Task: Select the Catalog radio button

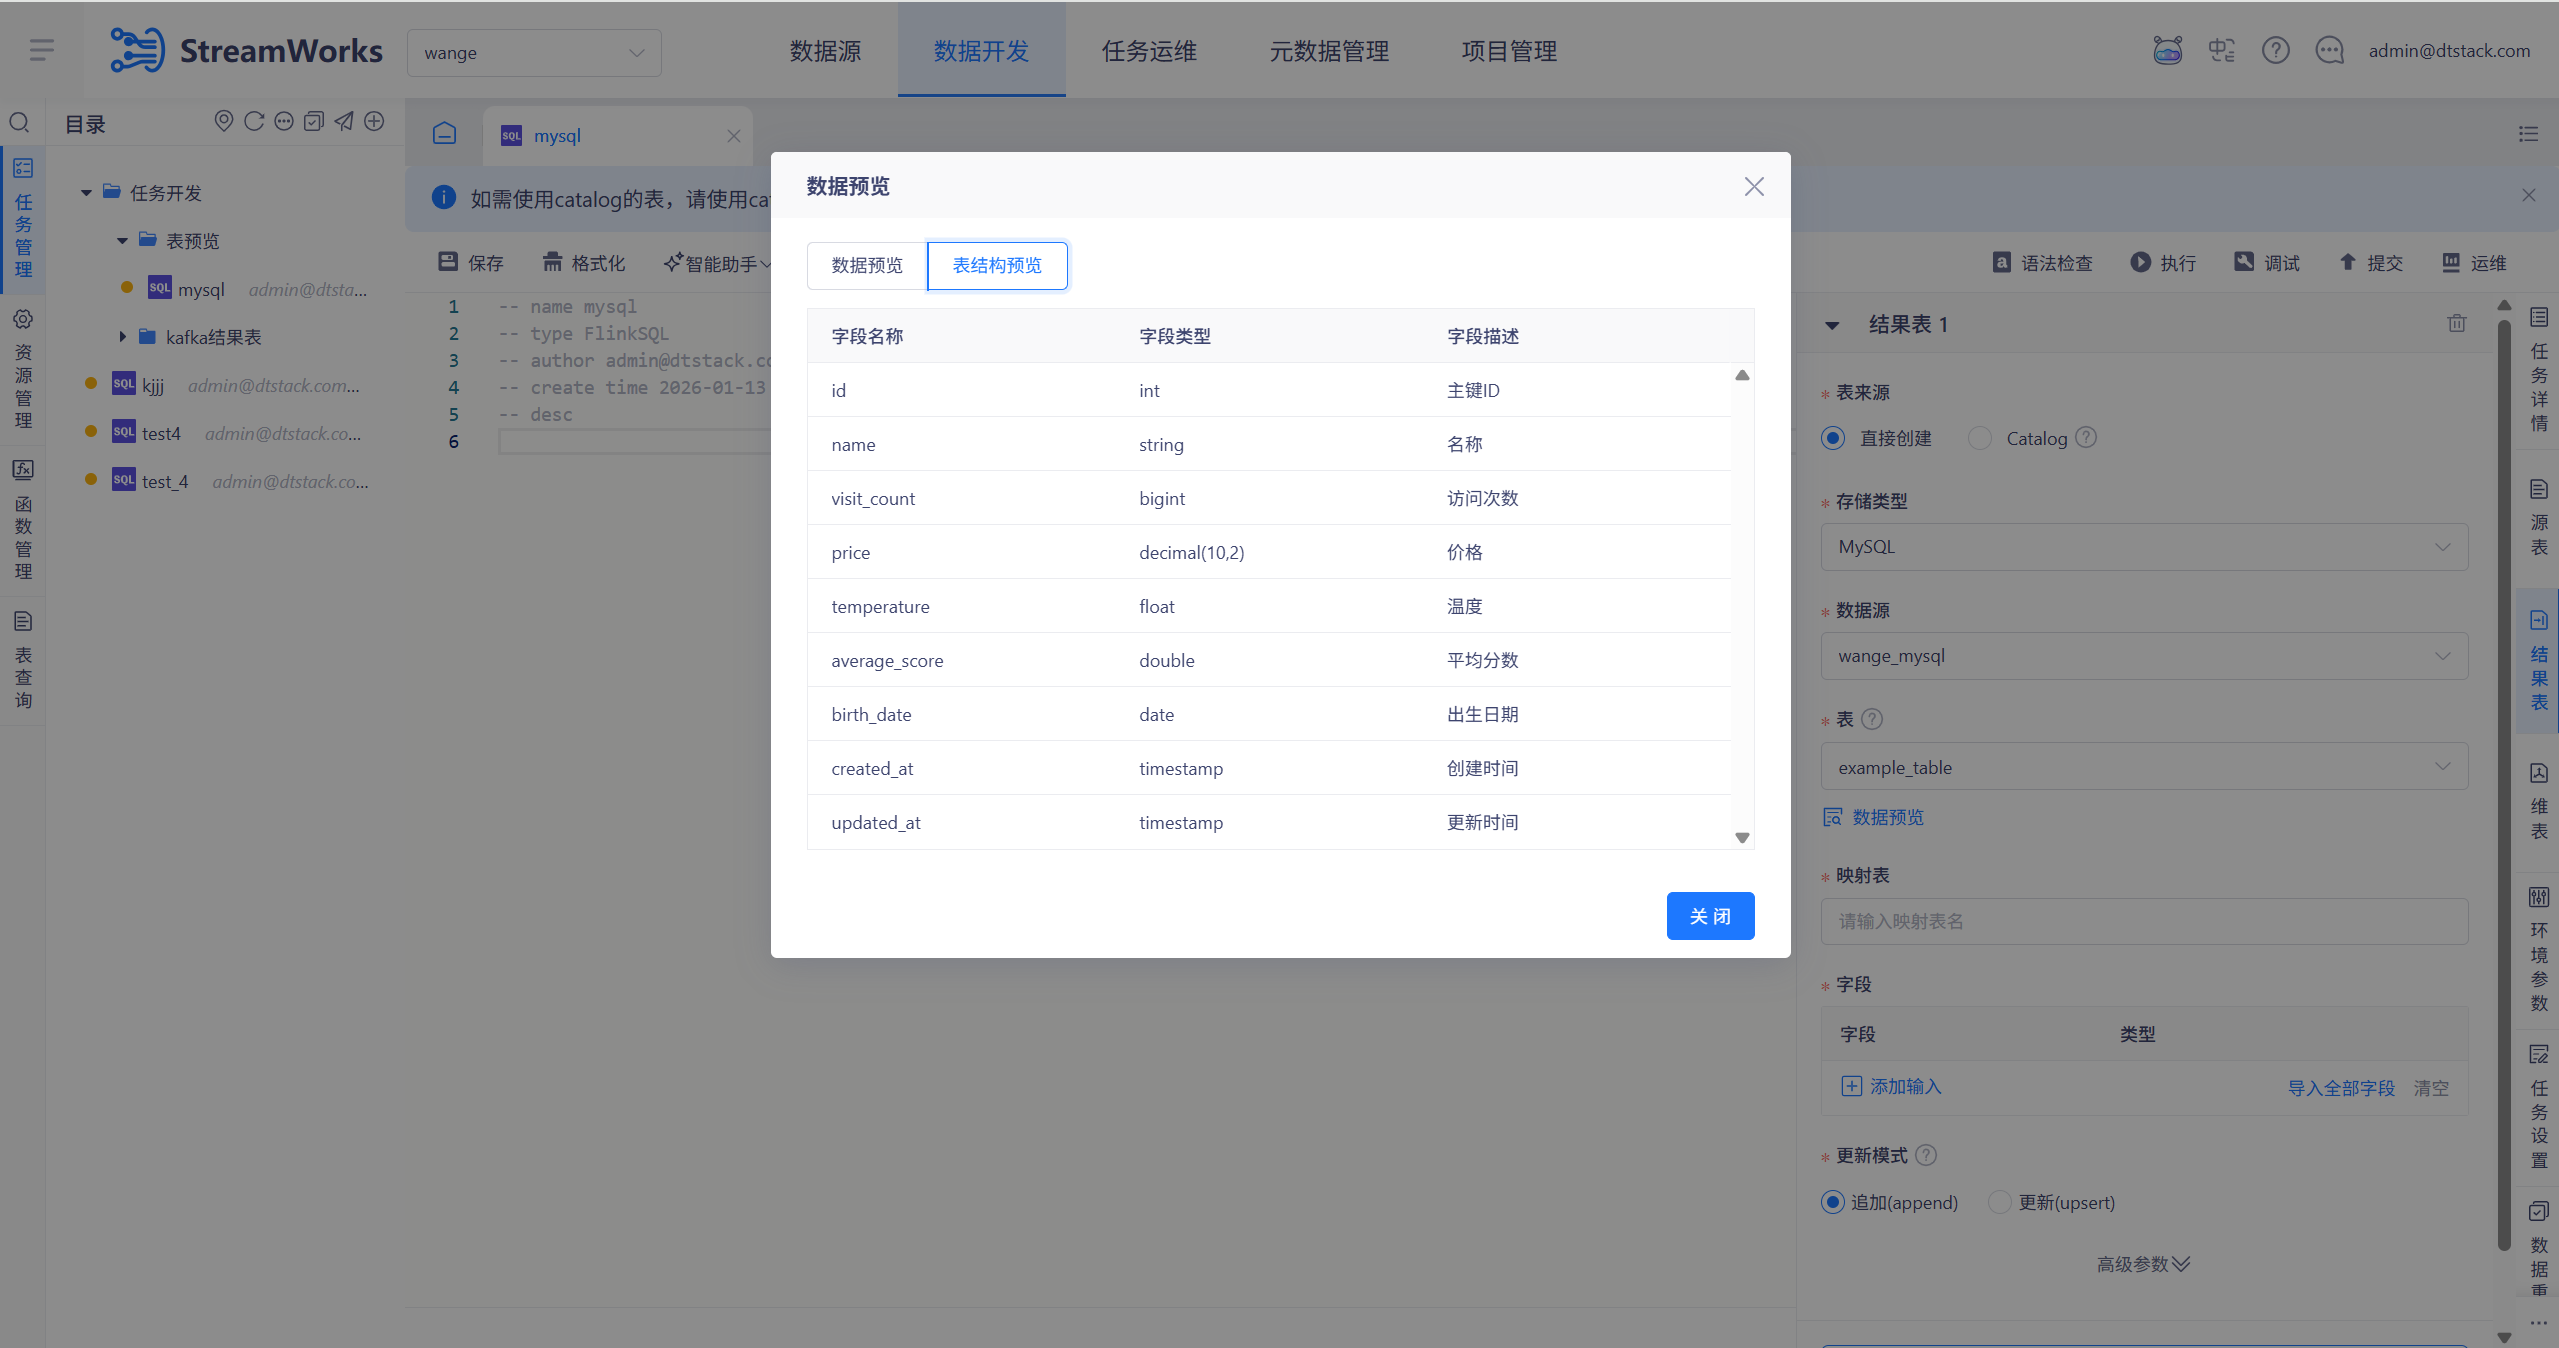Action: tap(1980, 438)
